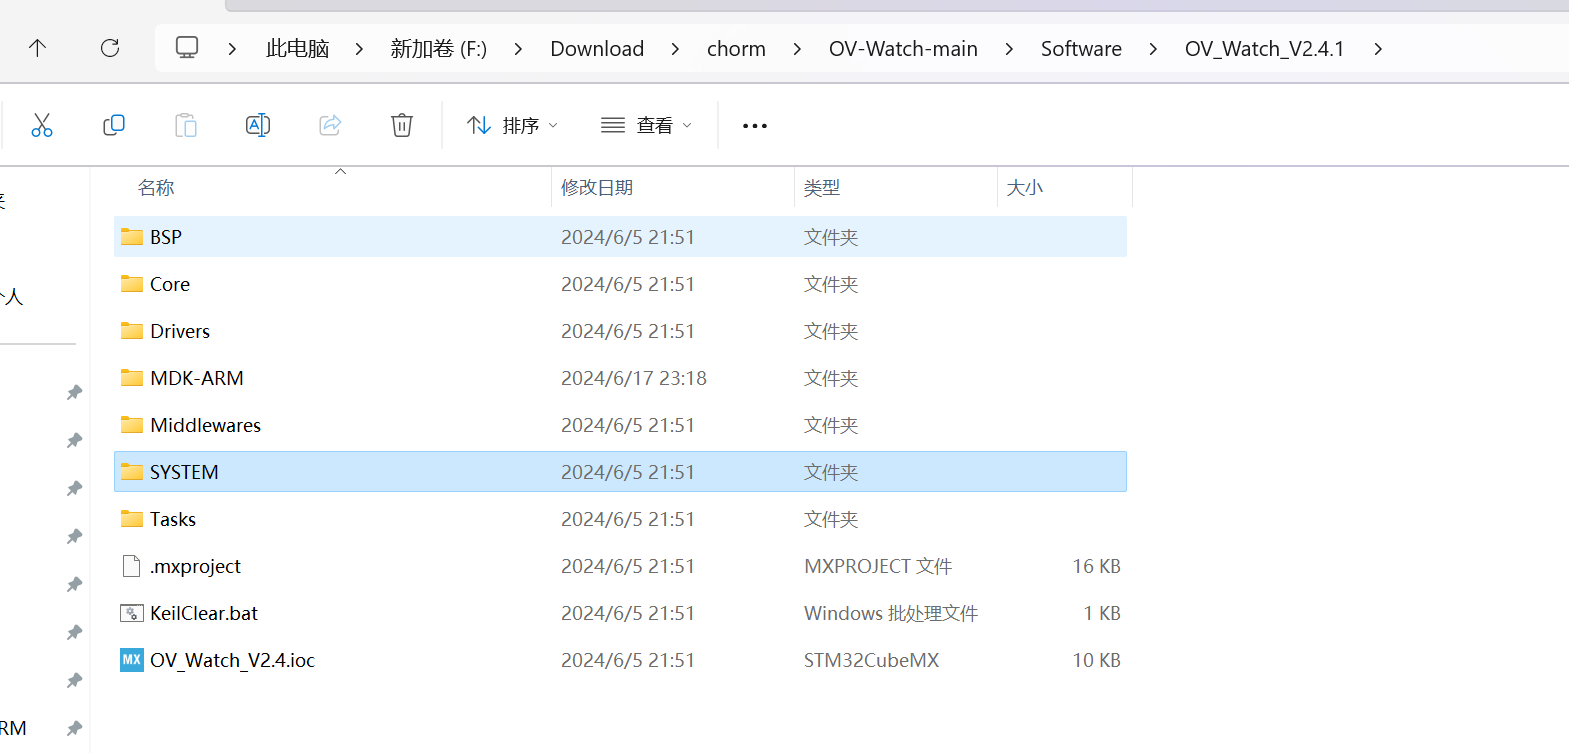Select the BSP folder name
This screenshot has width=1569, height=753.
(x=166, y=237)
